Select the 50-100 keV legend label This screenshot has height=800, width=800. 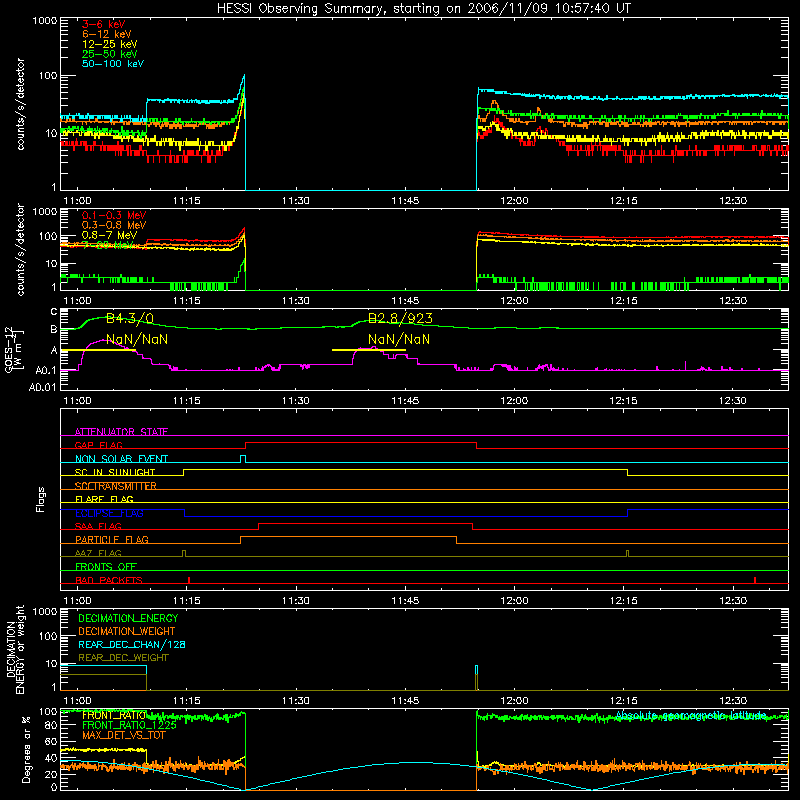pos(113,64)
